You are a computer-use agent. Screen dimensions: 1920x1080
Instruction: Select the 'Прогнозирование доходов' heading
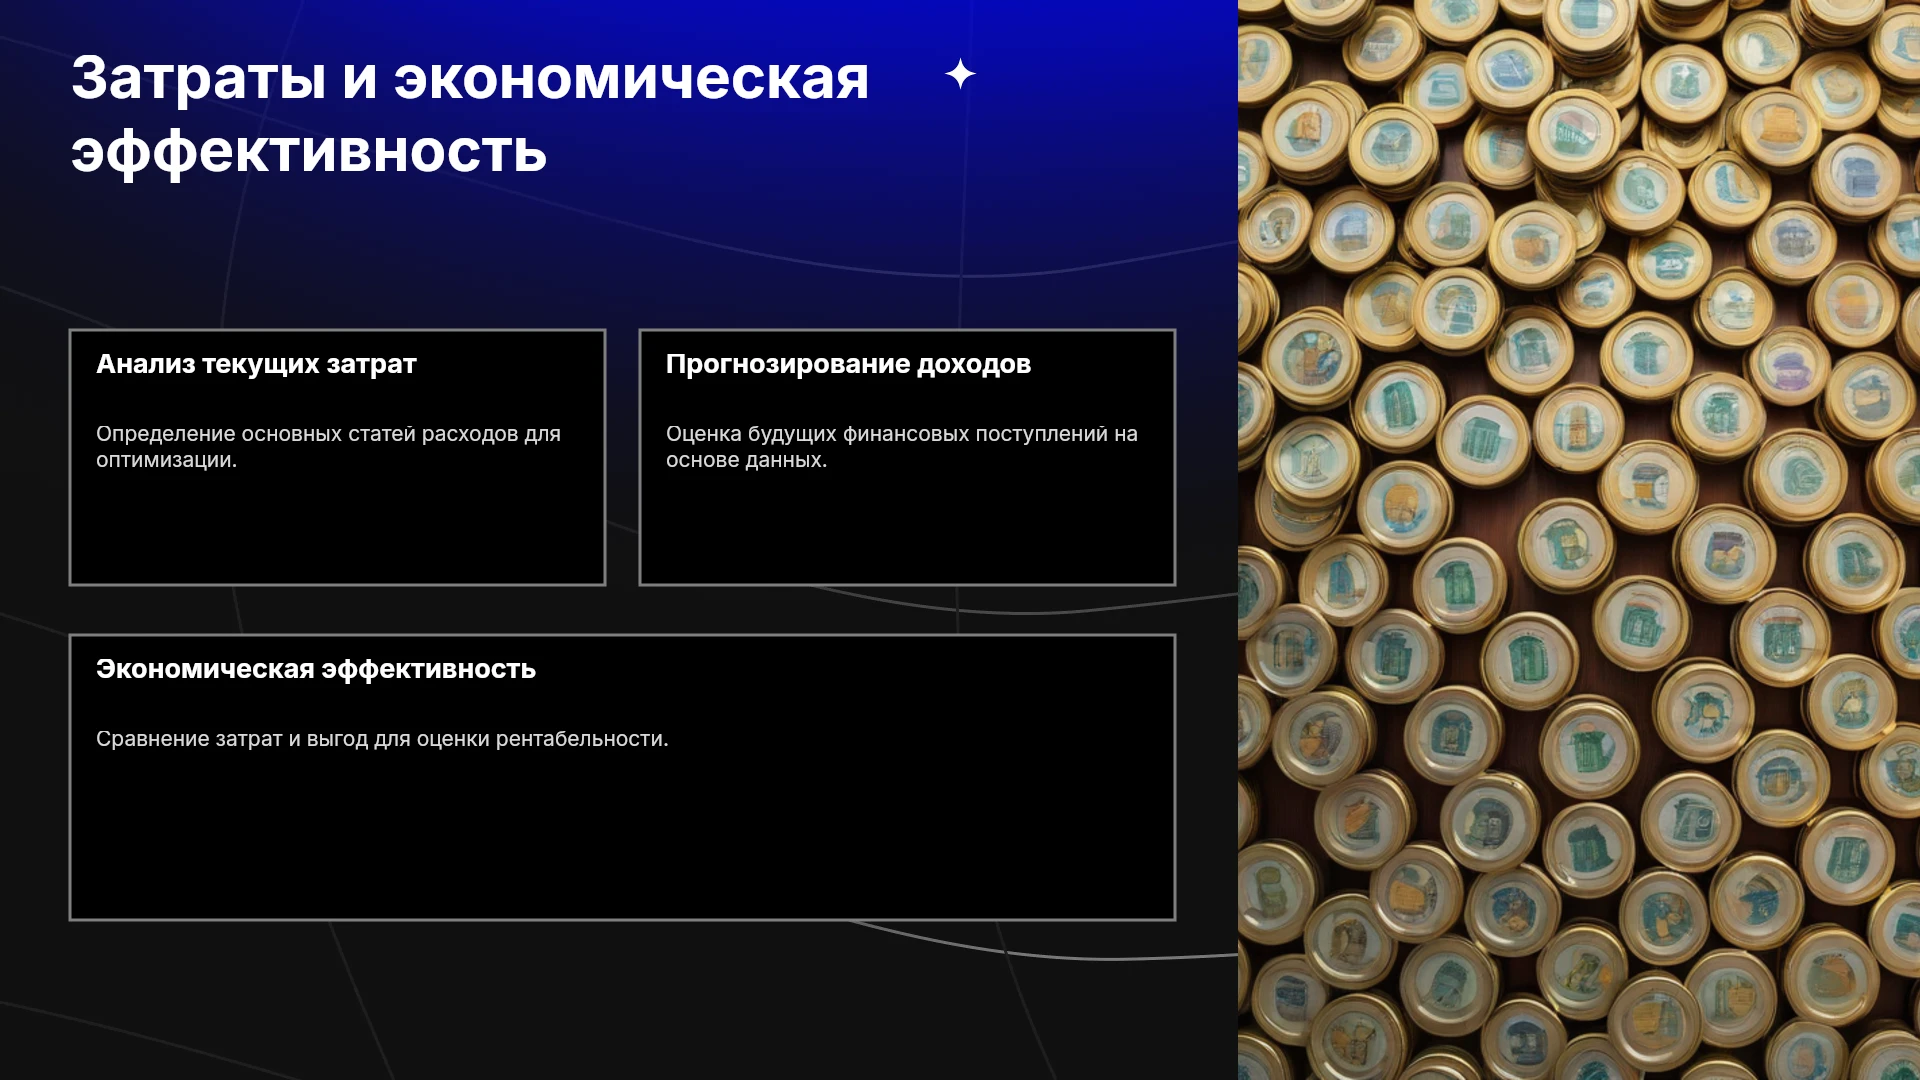[x=848, y=364]
